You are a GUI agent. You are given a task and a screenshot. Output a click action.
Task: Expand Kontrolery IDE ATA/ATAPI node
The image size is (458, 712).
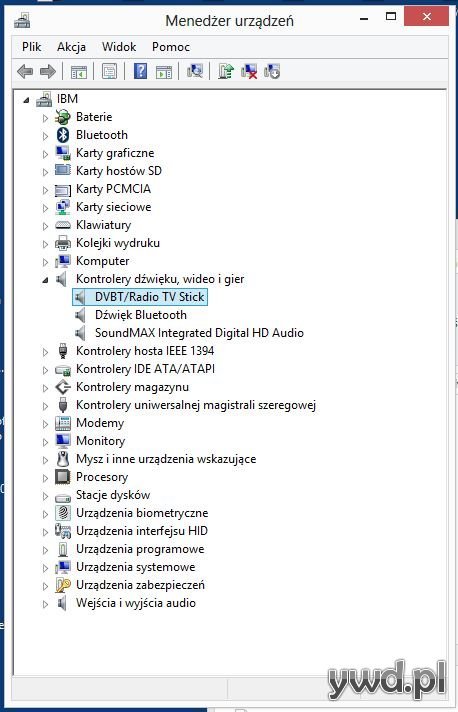[x=45, y=370]
